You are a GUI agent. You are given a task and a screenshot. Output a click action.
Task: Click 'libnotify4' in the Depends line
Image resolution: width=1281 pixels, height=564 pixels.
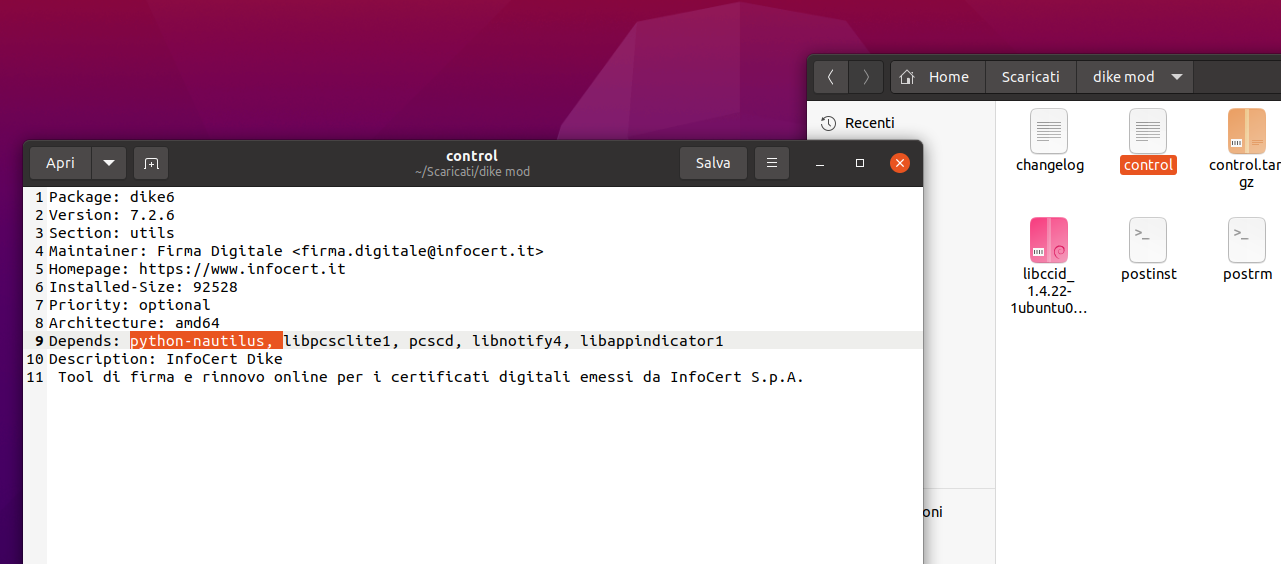516,341
